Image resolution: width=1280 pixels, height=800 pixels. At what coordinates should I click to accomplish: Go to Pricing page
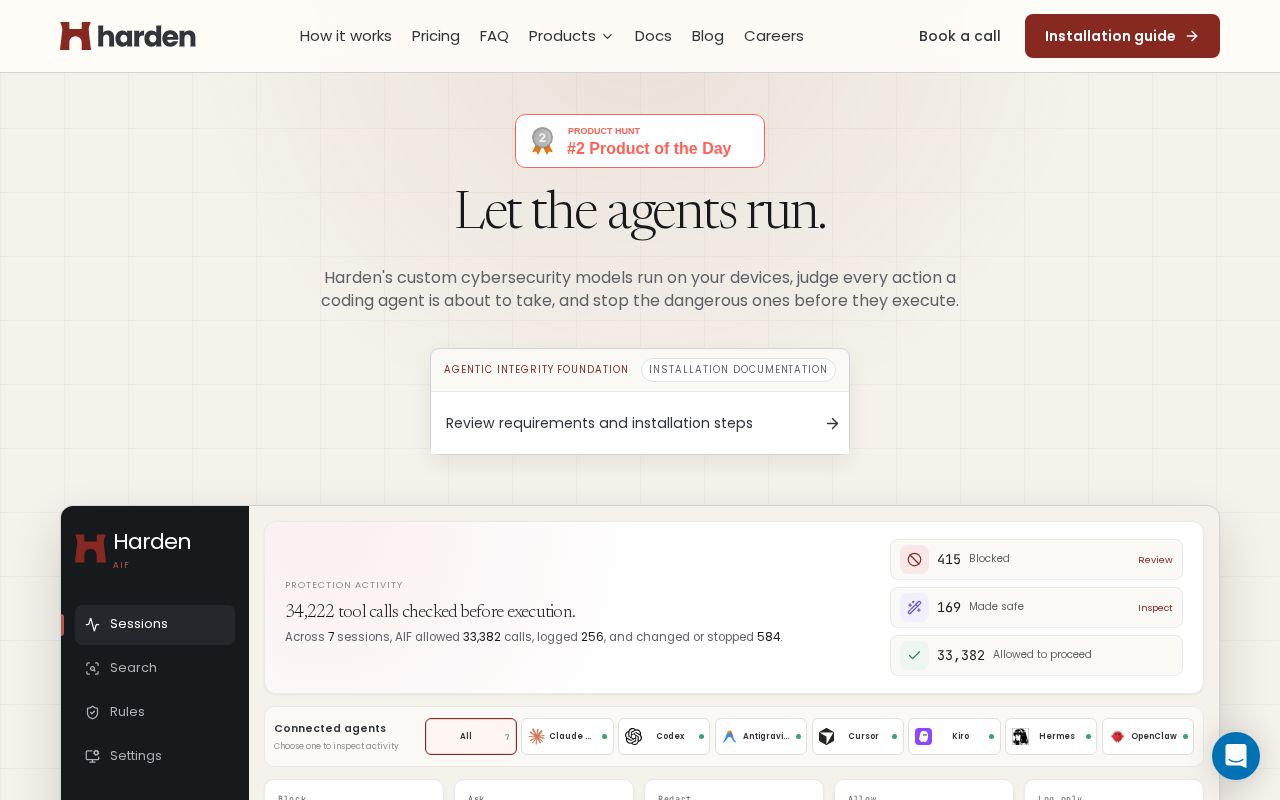point(436,36)
